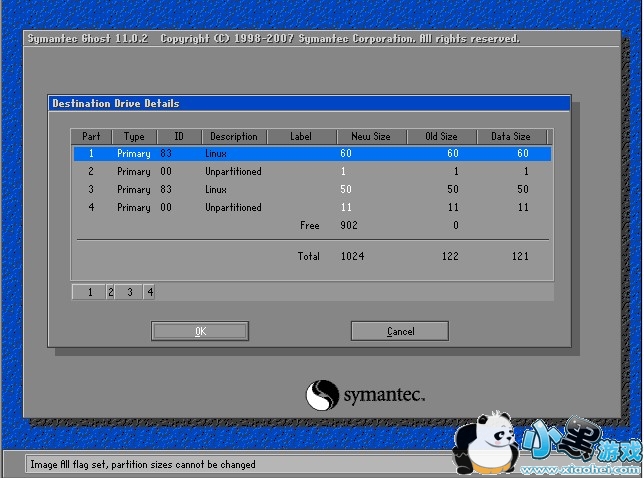Click the Description column header

coord(233,137)
